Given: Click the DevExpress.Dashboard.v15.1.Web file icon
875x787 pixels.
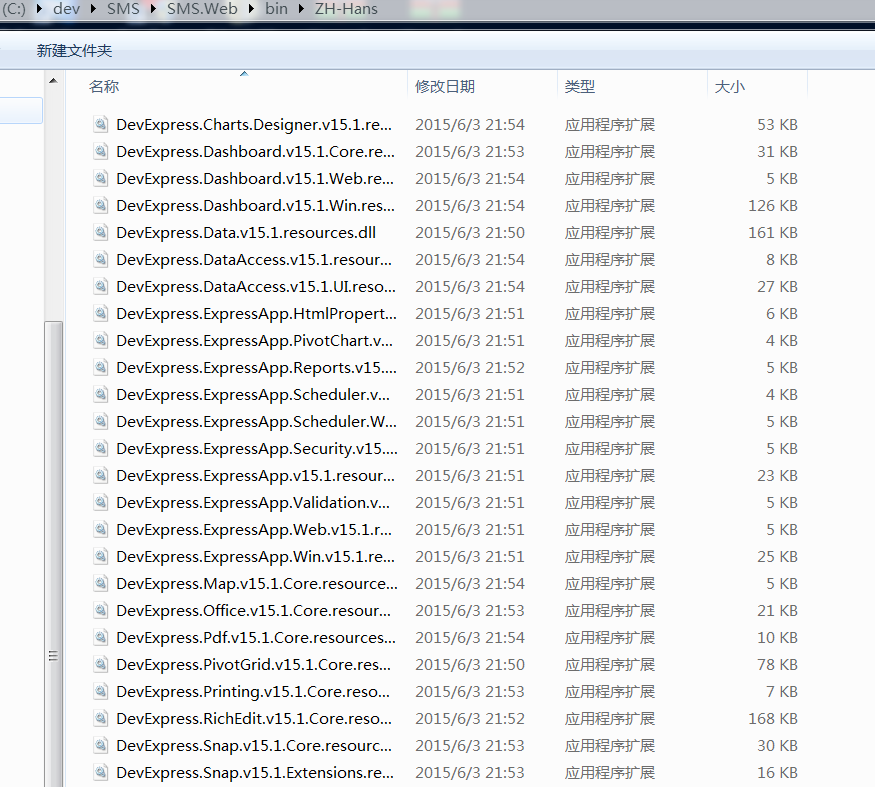Looking at the screenshot, I should click(100, 178).
